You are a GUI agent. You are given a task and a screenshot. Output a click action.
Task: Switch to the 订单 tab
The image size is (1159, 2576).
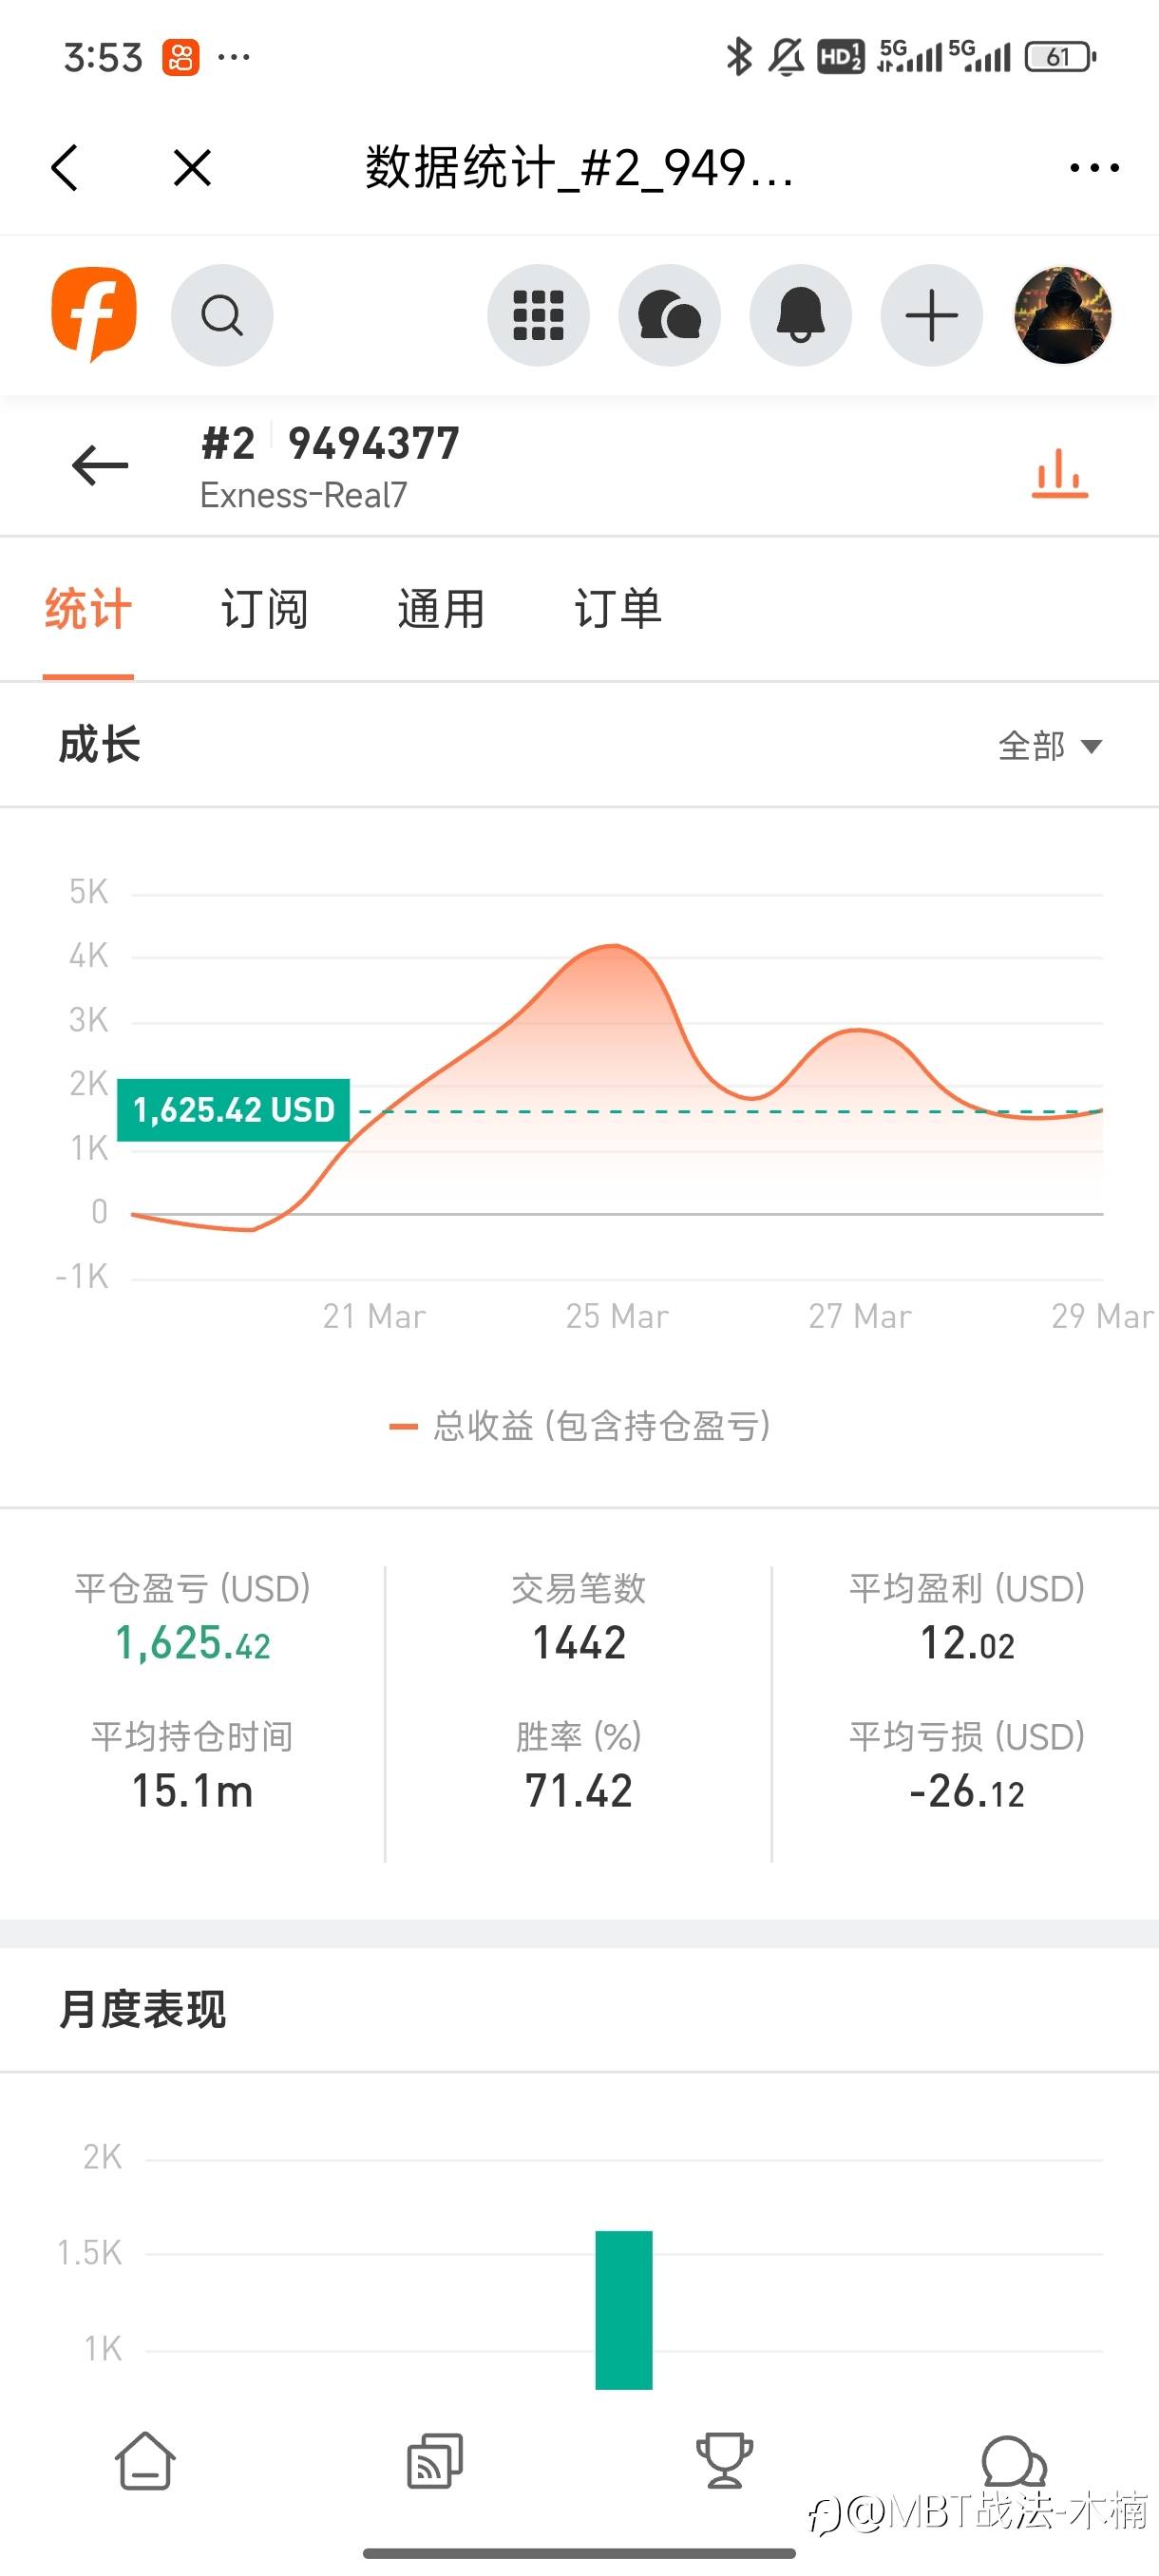618,609
